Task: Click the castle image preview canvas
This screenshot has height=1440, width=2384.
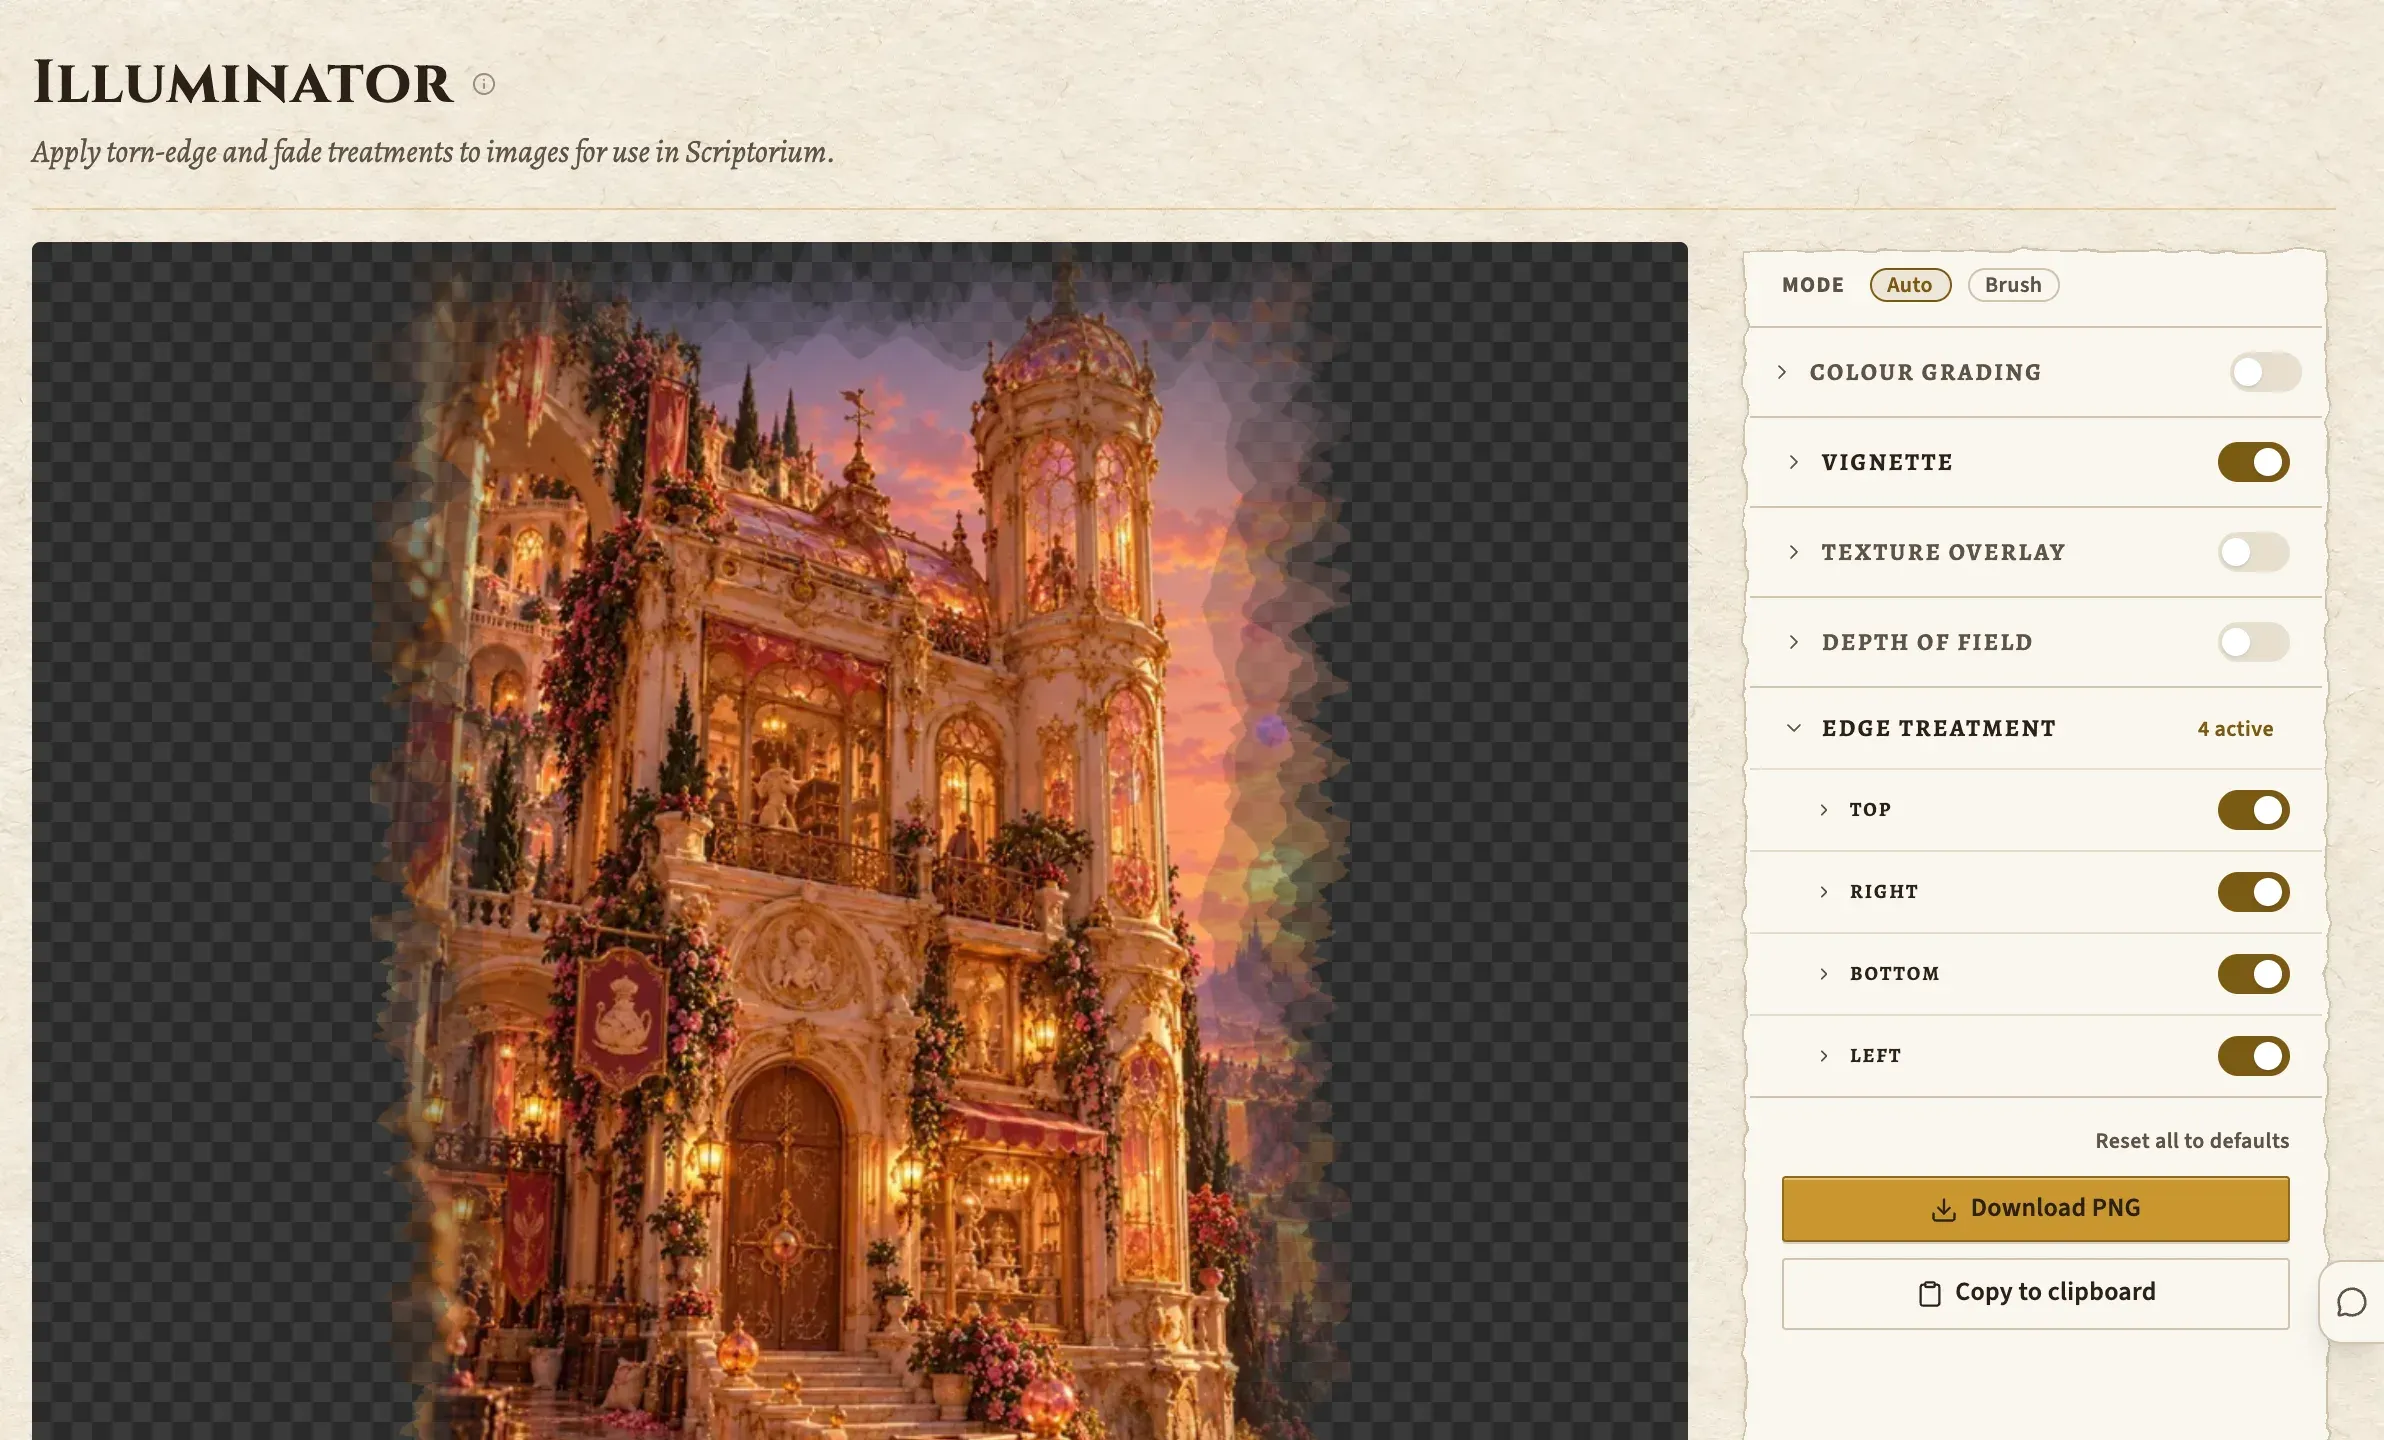Action: (x=860, y=841)
